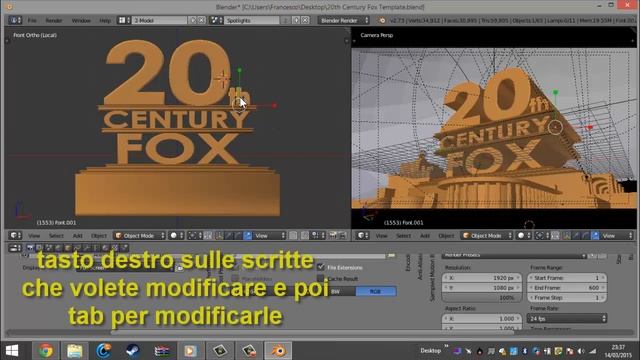Open the Help menu
640x360 pixels.
click(105, 20)
